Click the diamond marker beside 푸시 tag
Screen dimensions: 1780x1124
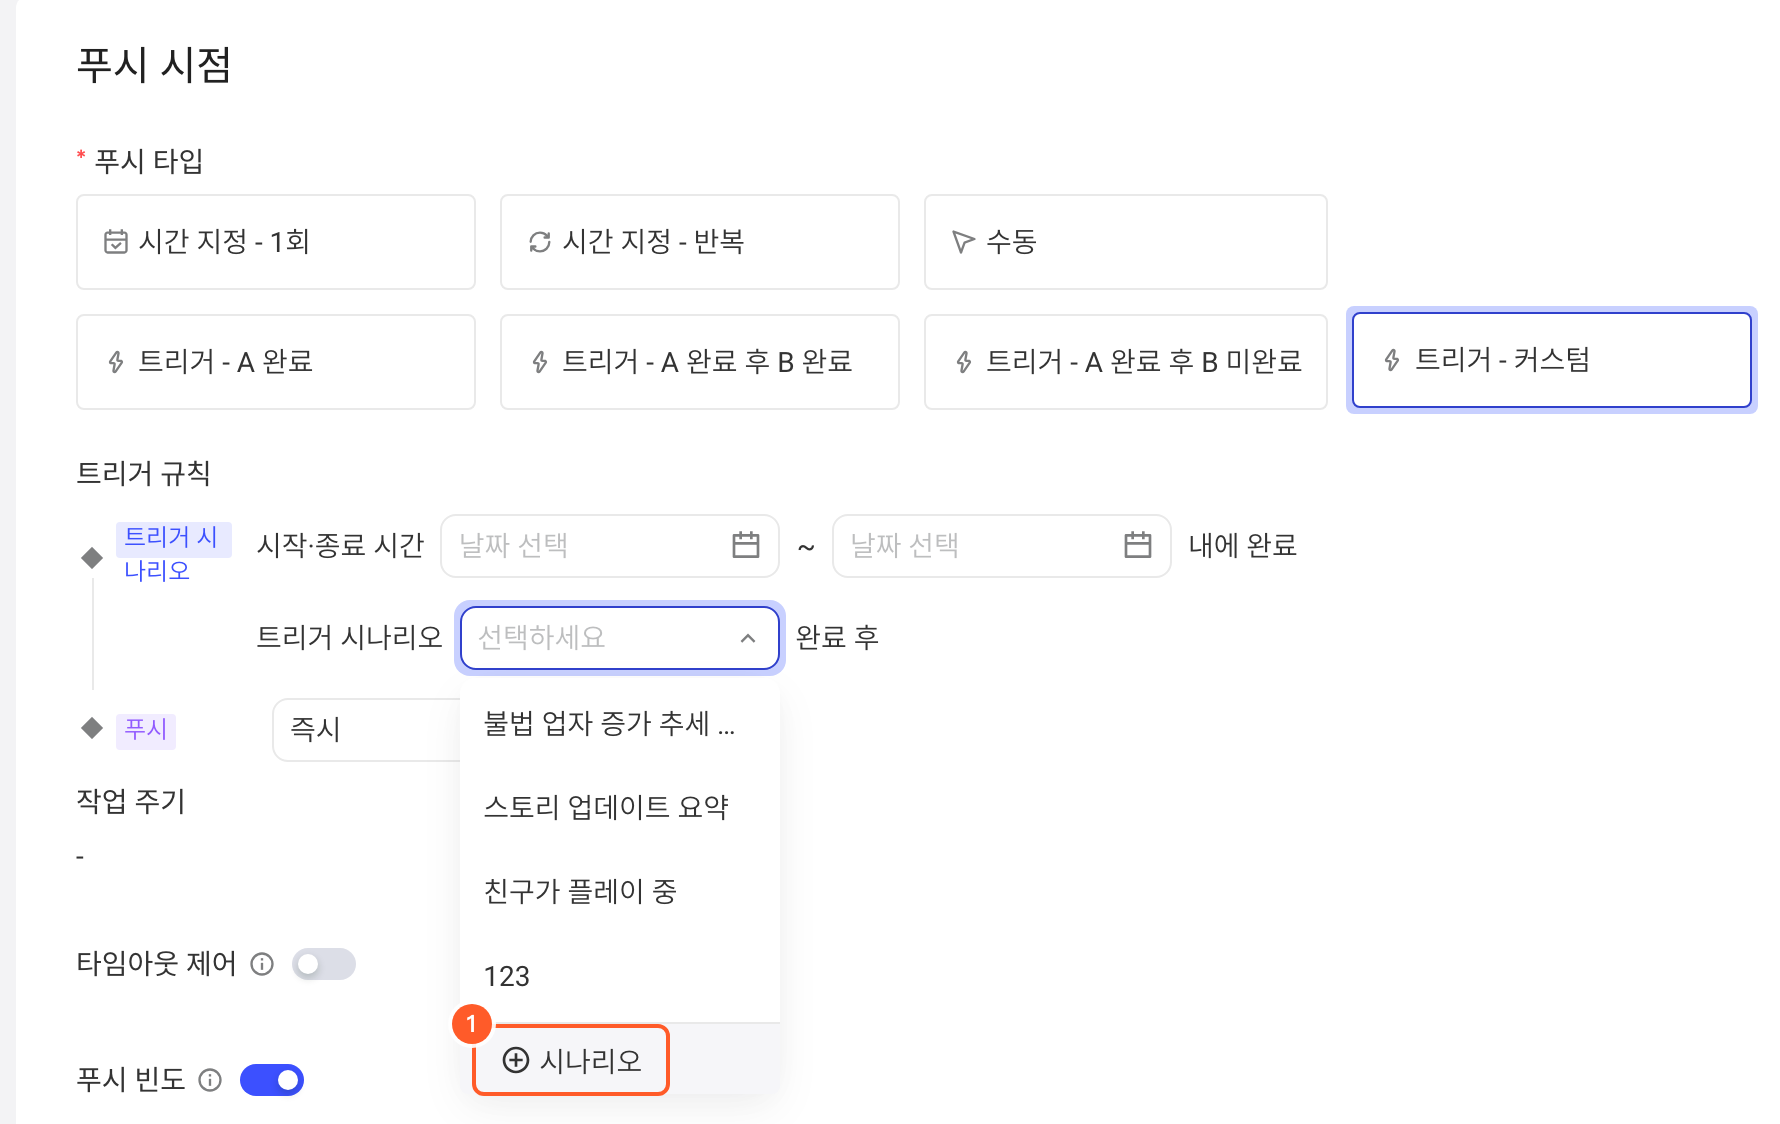click(92, 728)
